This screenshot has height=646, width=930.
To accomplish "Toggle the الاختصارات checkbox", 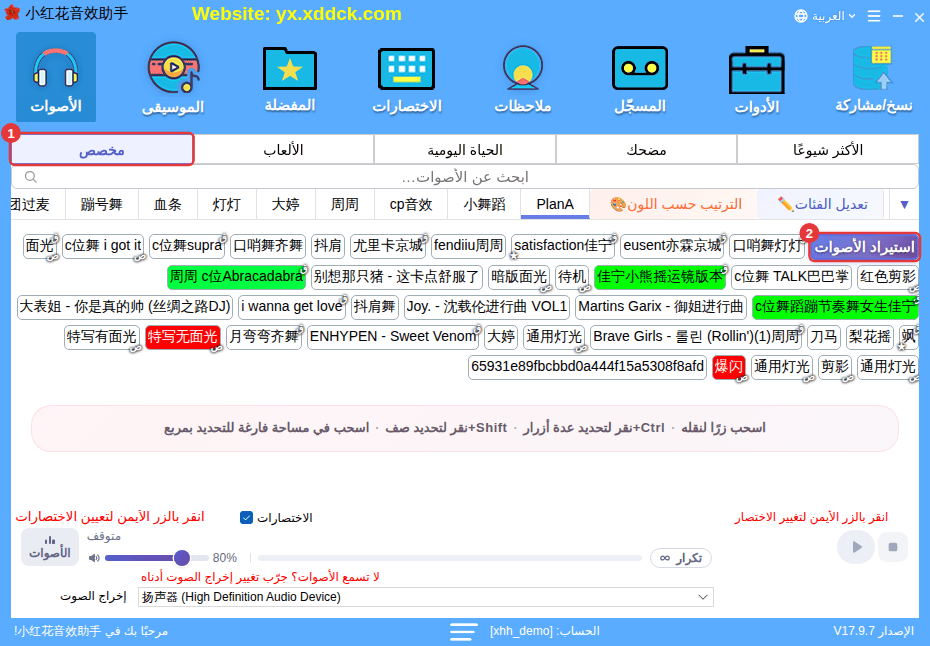I will point(246,518).
